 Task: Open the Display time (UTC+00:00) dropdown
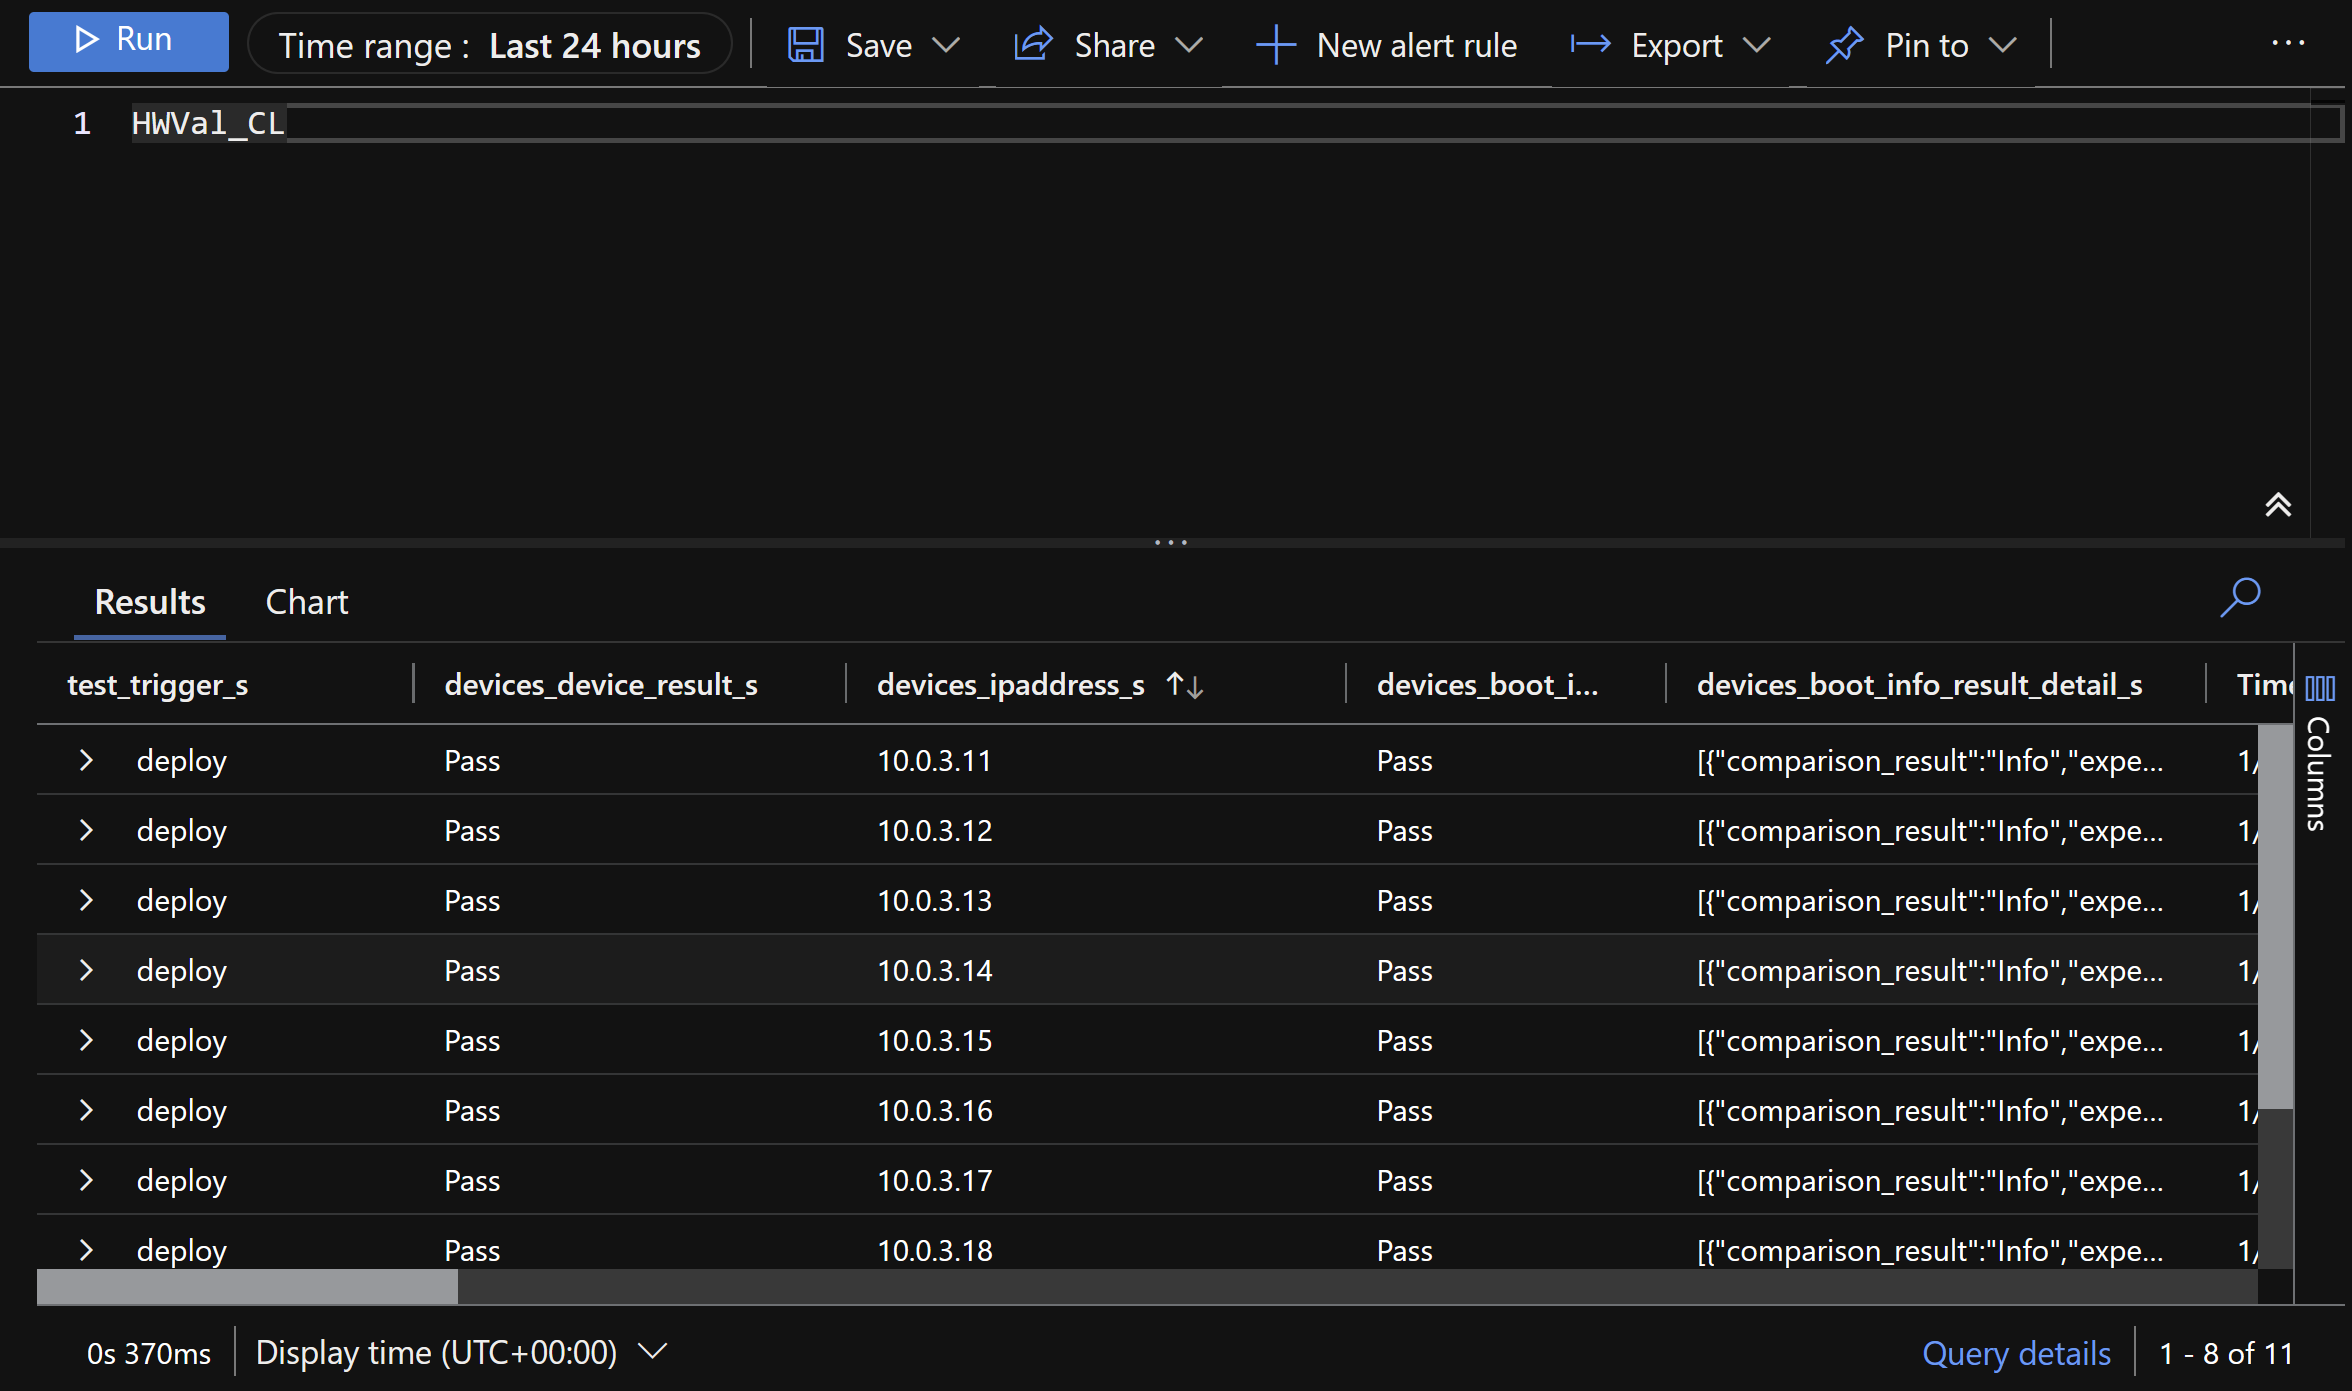coord(461,1352)
